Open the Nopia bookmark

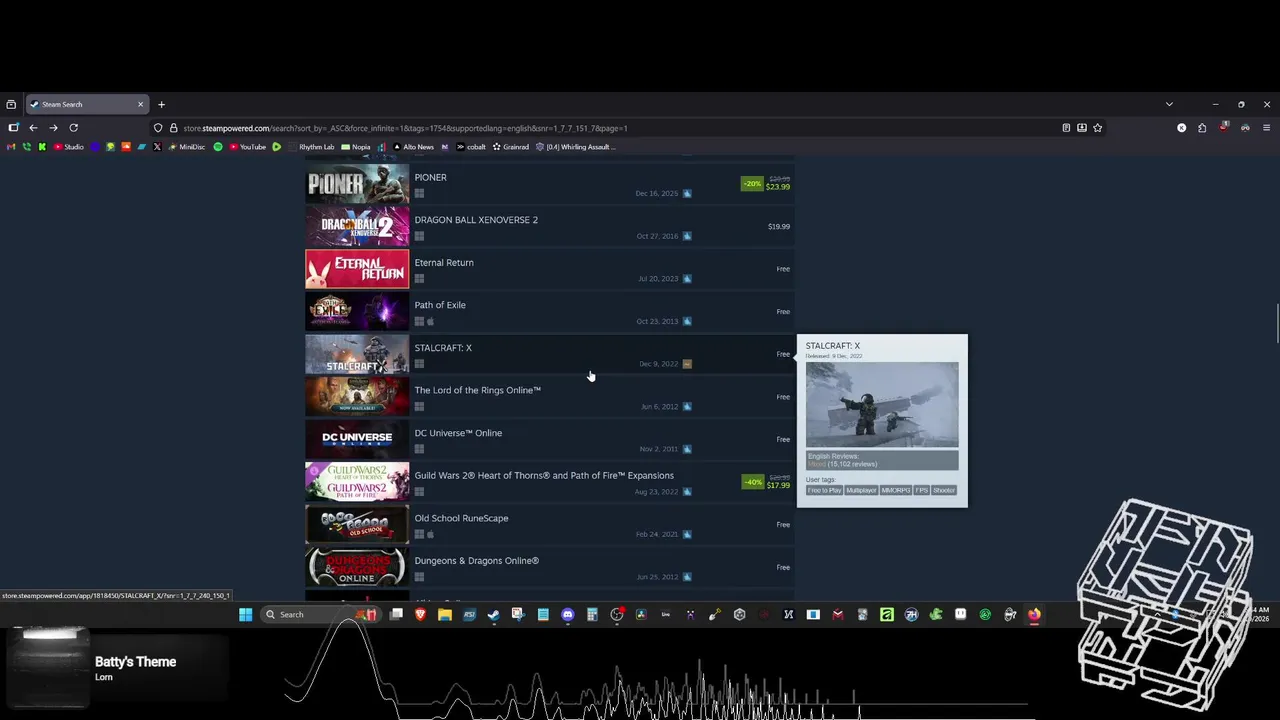click(355, 147)
